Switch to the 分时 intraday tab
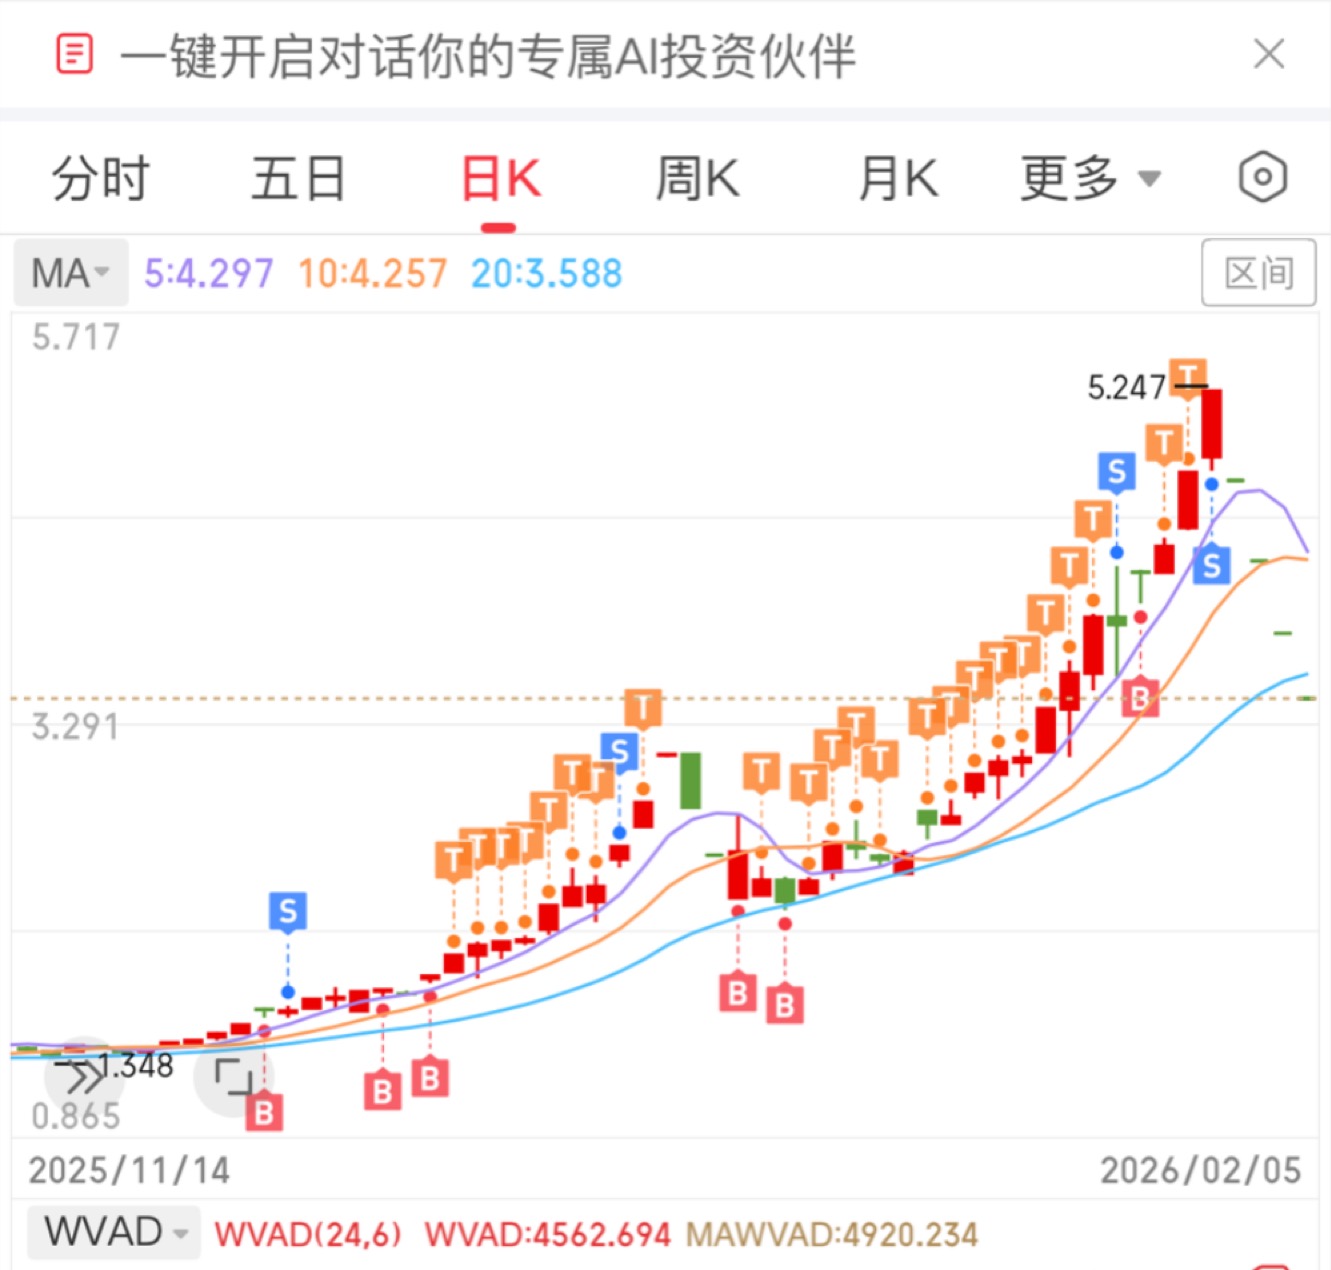This screenshot has height=1270, width=1331. [x=101, y=179]
